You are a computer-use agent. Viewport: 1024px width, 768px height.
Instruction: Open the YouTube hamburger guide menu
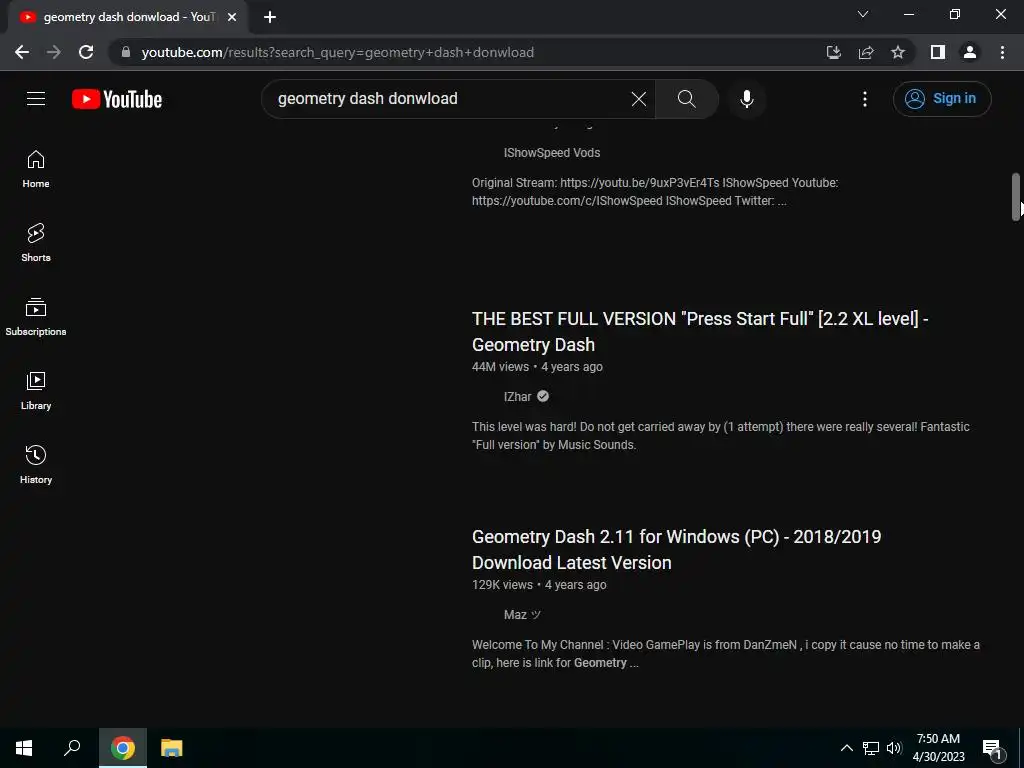pos(36,99)
